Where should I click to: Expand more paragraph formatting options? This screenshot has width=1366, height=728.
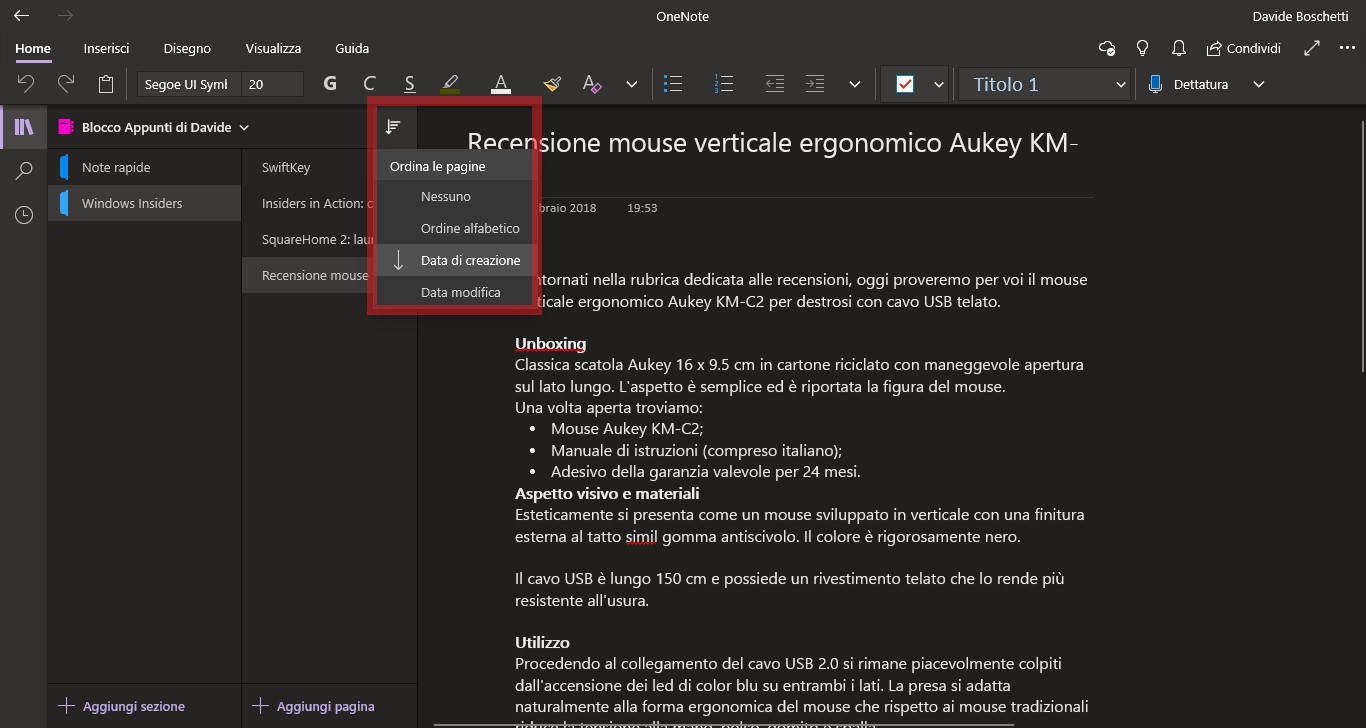coord(854,84)
